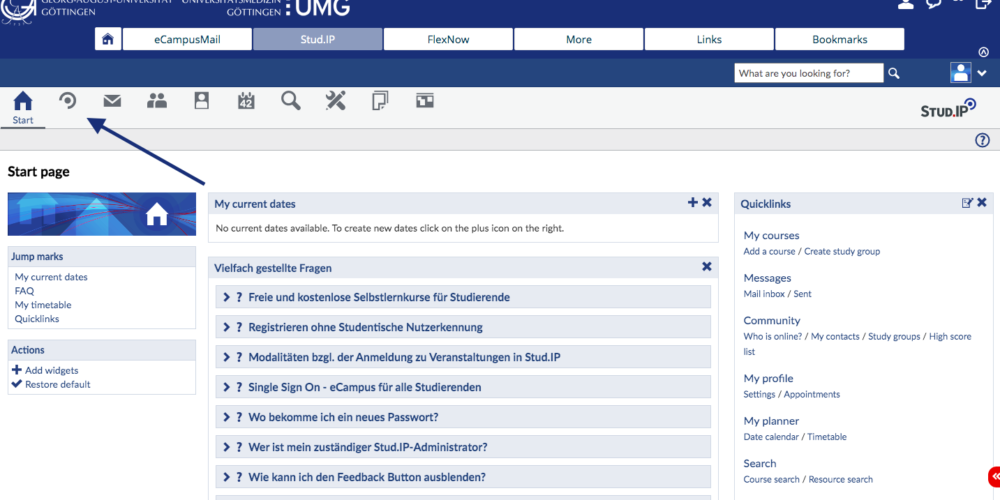Click the user silhouette icon in top header
Screen dimensions: 1000x500
tap(906, 3)
